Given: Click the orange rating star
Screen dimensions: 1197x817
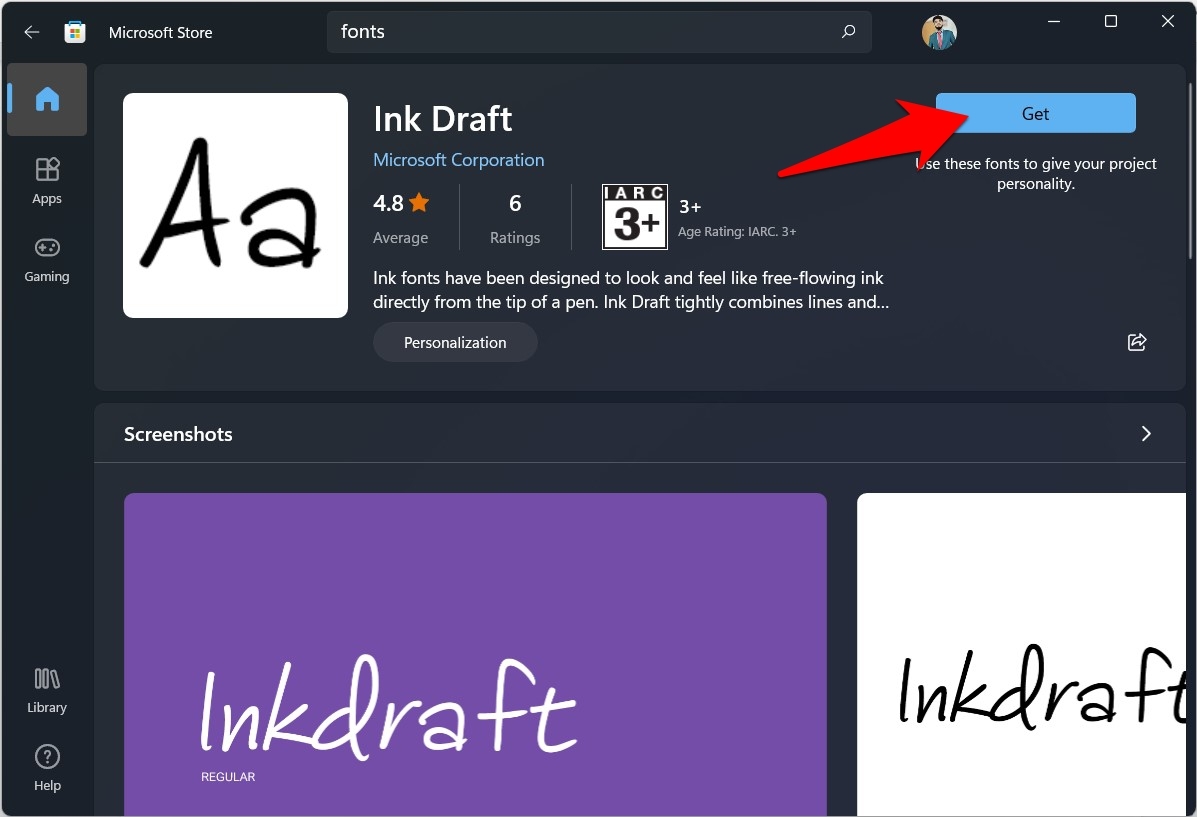Looking at the screenshot, I should (419, 202).
